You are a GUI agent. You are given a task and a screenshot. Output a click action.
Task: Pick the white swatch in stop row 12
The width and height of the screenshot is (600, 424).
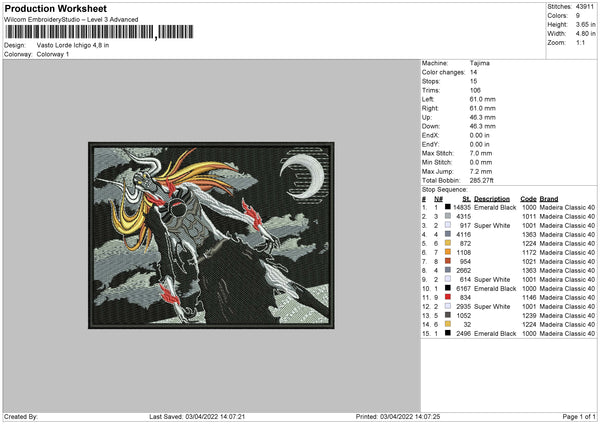448,306
